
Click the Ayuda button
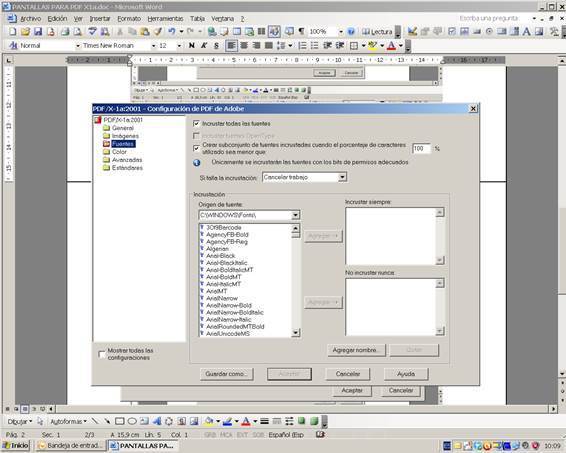point(406,374)
